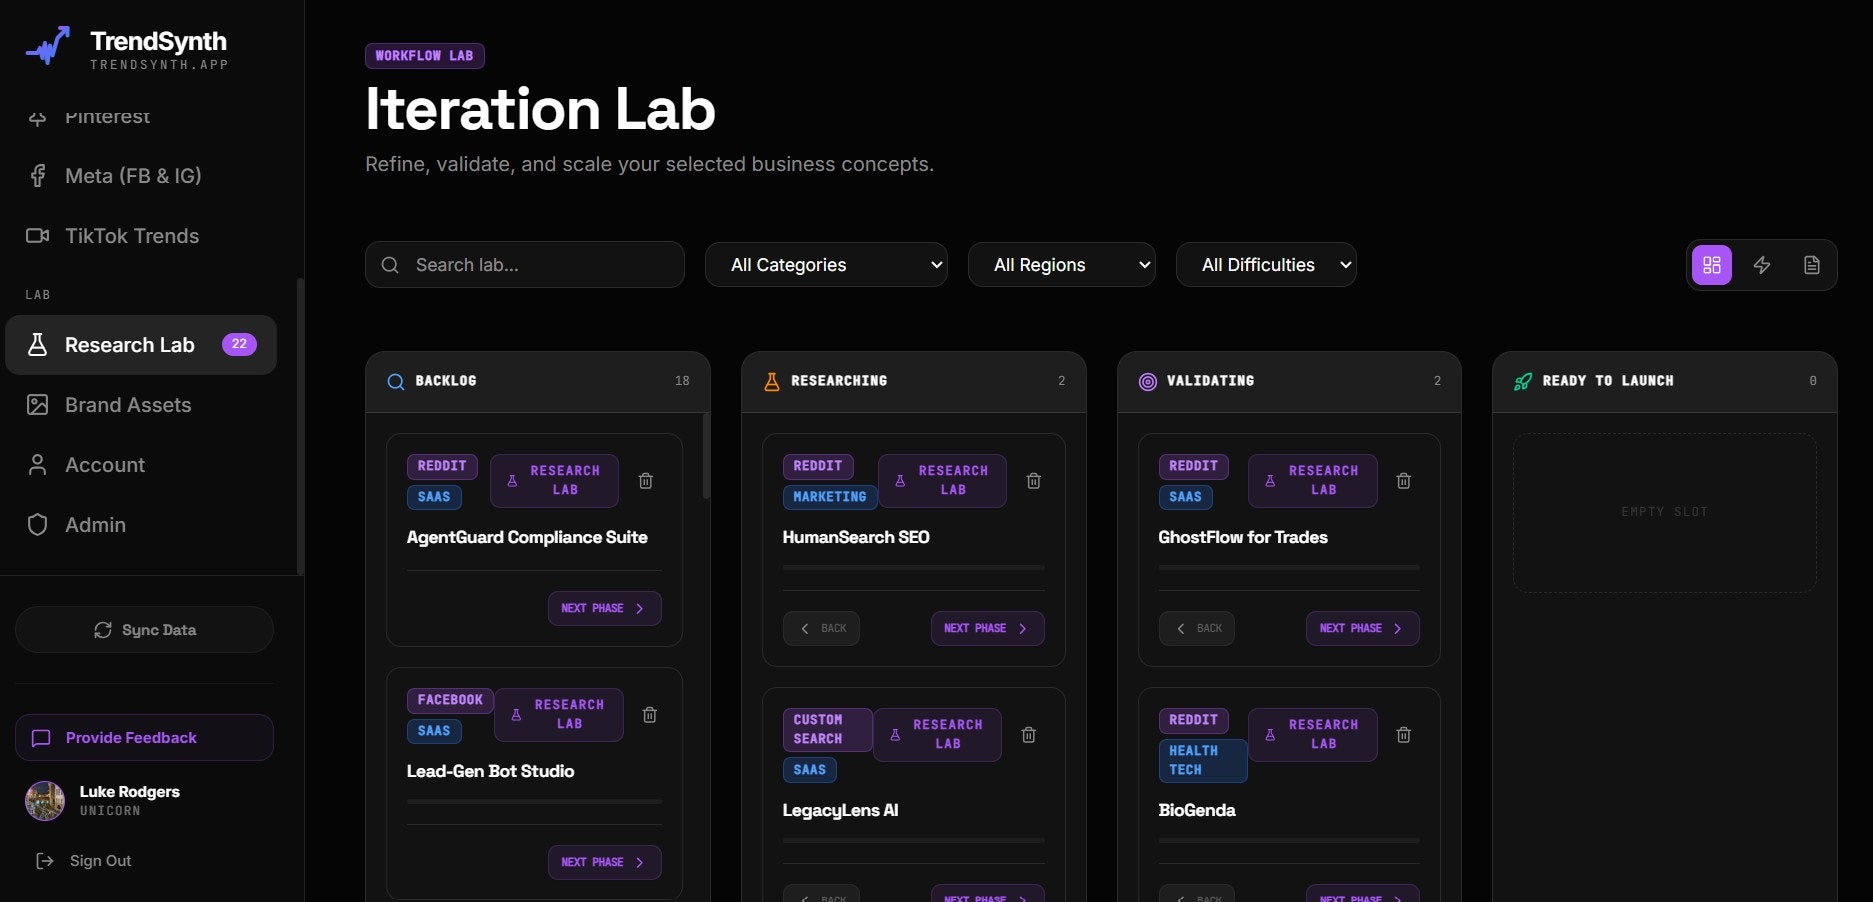
Task: Open TikTok Trends section
Action: tap(140, 236)
